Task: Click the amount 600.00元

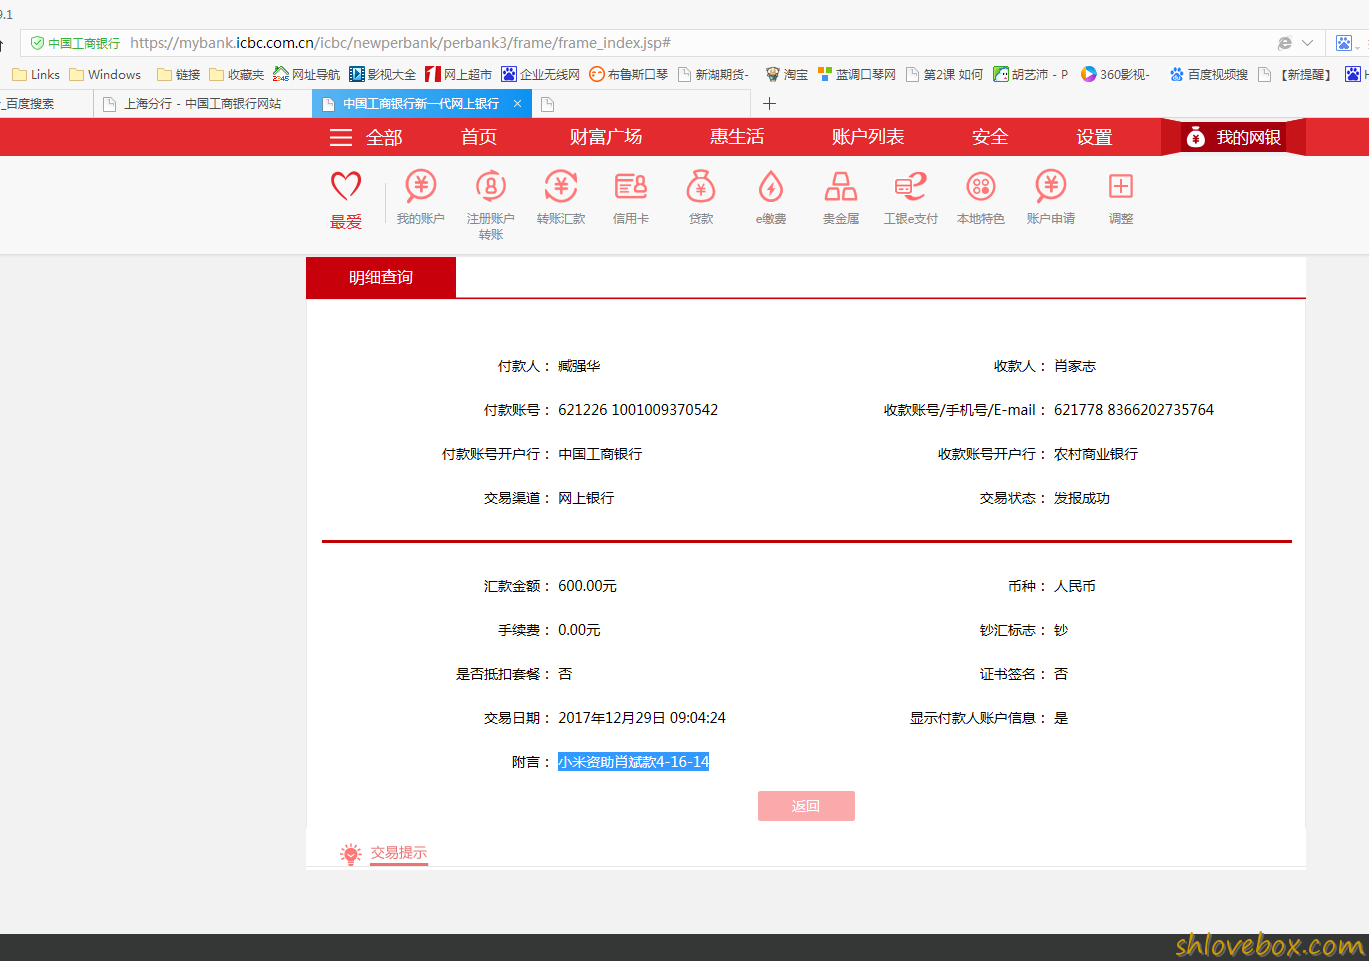Action: click(x=587, y=586)
